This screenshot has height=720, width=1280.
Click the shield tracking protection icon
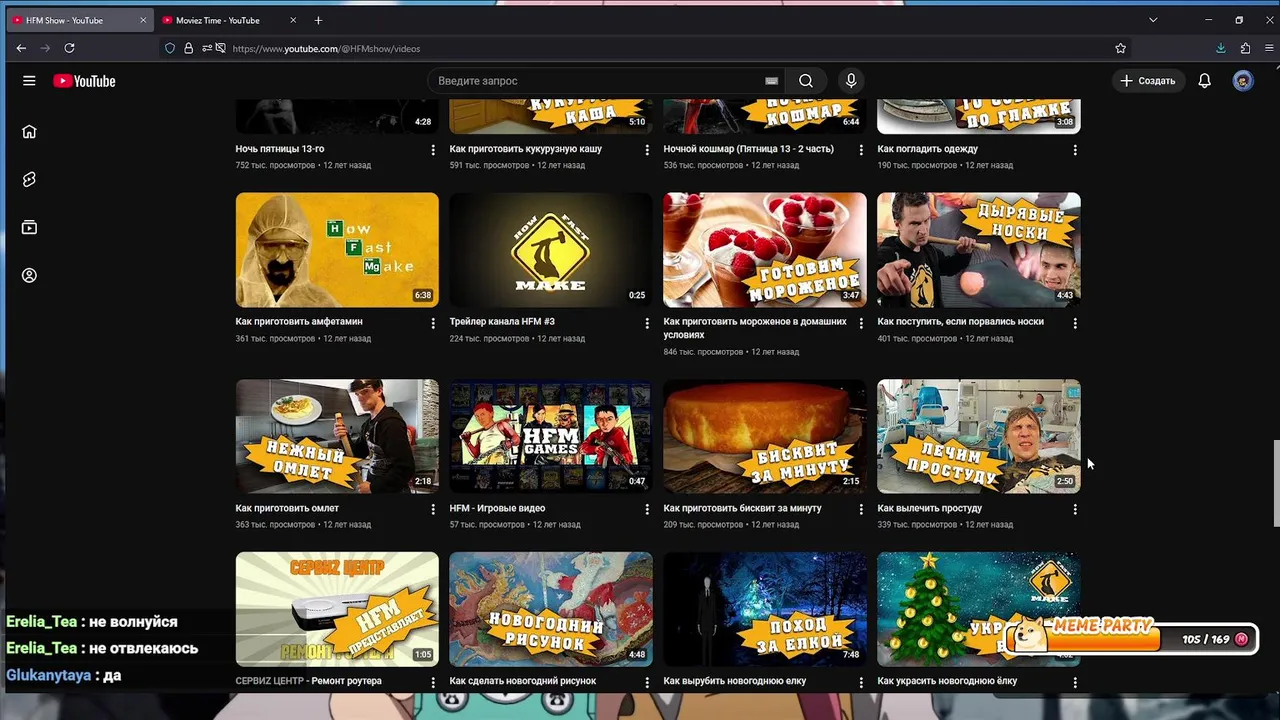click(170, 48)
